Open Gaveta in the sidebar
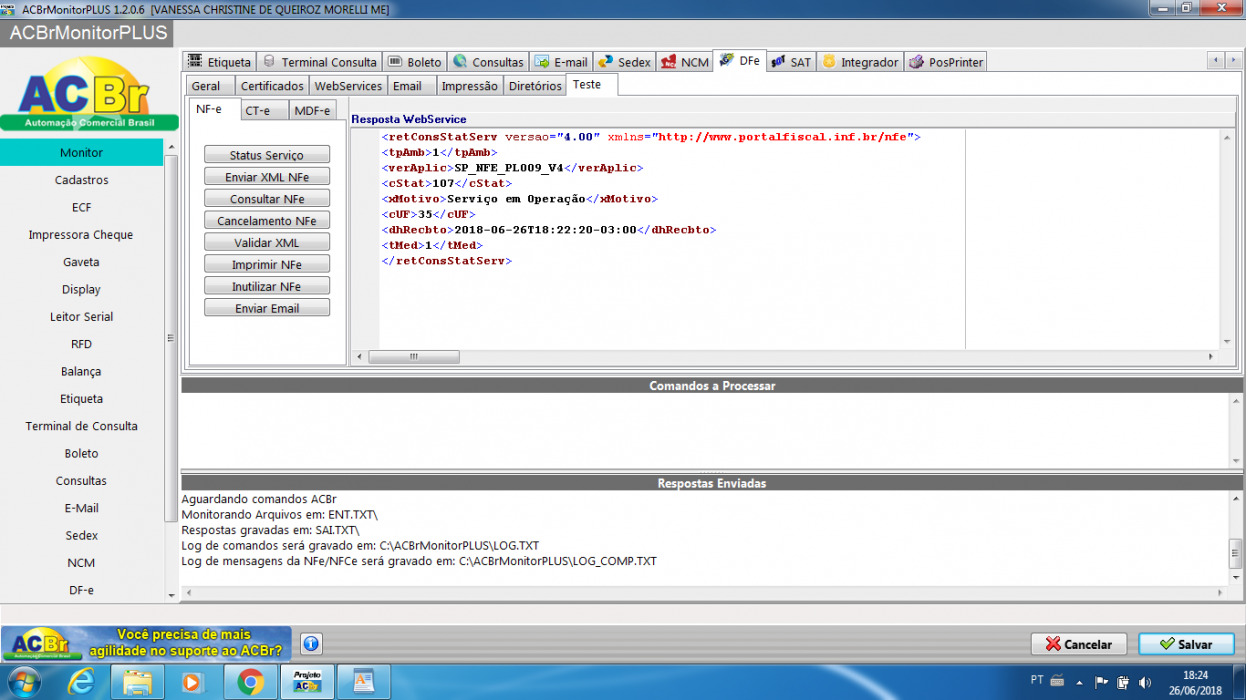The image size is (1246, 700). pos(81,262)
